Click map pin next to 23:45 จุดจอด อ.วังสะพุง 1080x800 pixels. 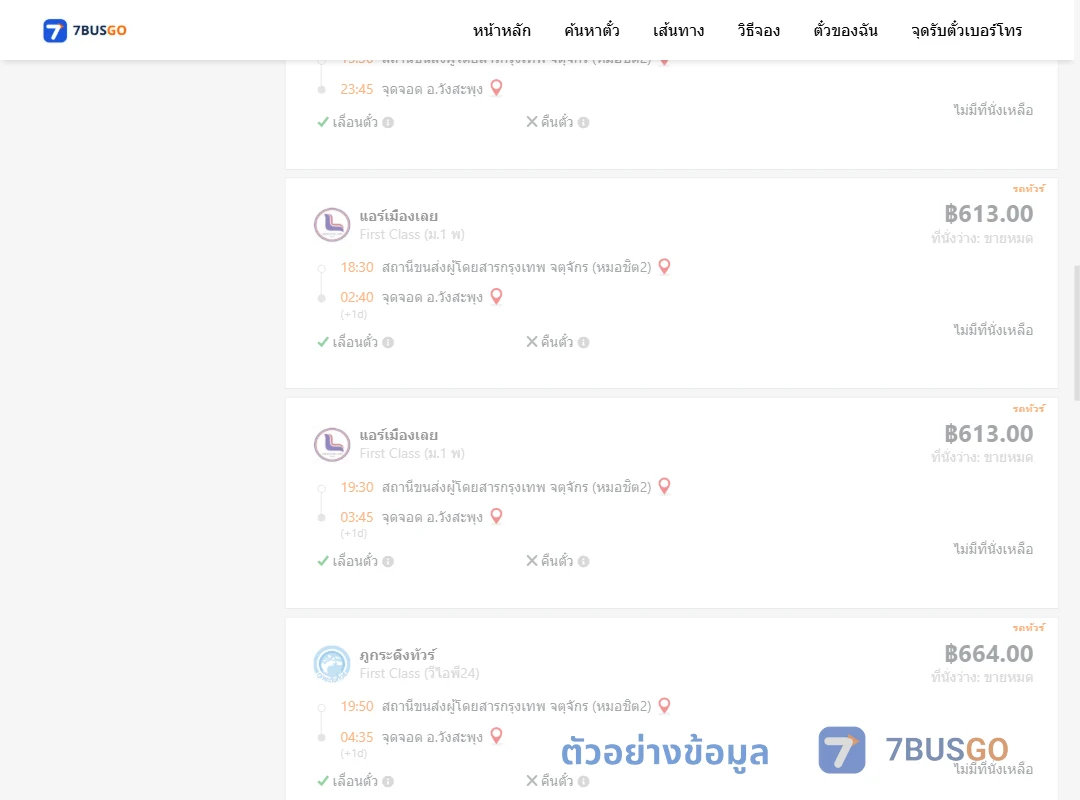coord(496,88)
